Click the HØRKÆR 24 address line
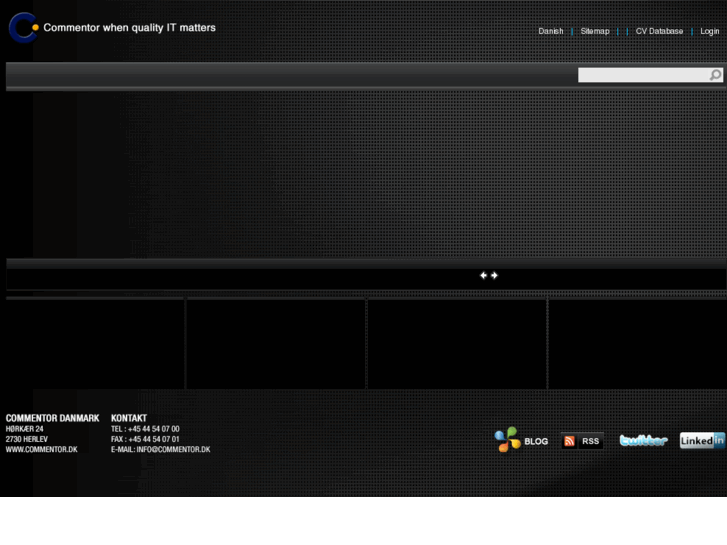Image resolution: width=727 pixels, height=545 pixels. pos(25,429)
